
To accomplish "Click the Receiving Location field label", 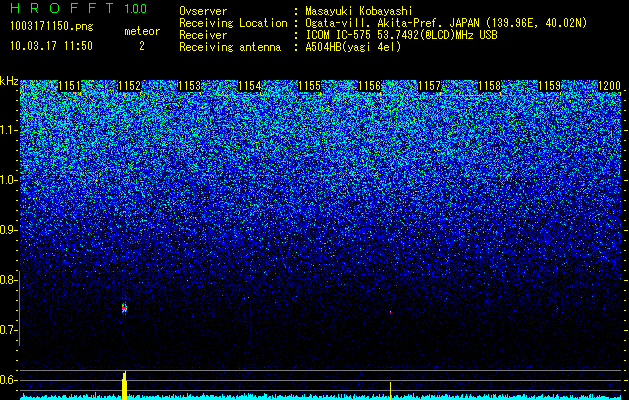I will click(x=233, y=23).
